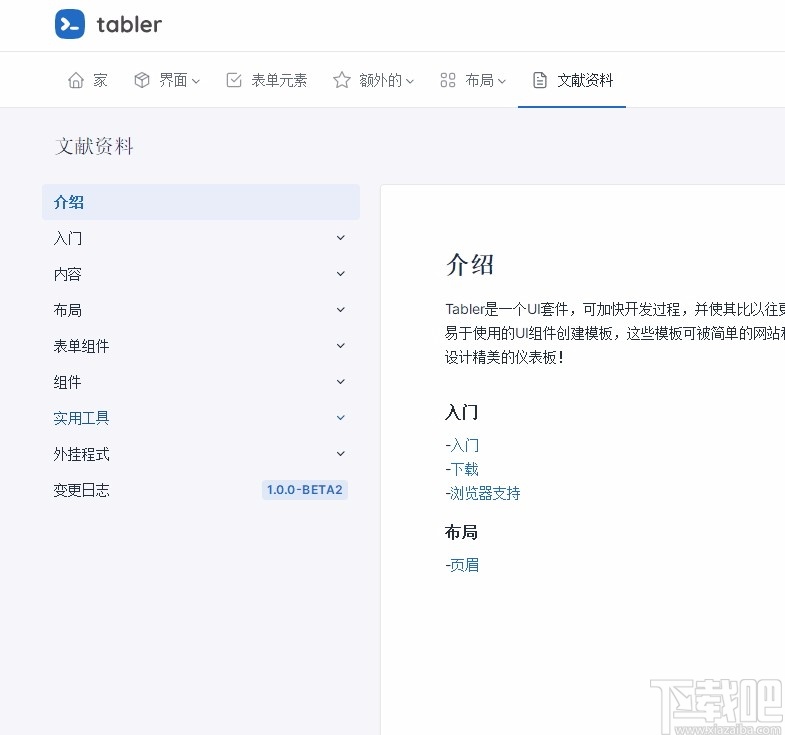This screenshot has width=785, height=735.
Task: Select 介绍 in the sidebar
Action: click(201, 202)
